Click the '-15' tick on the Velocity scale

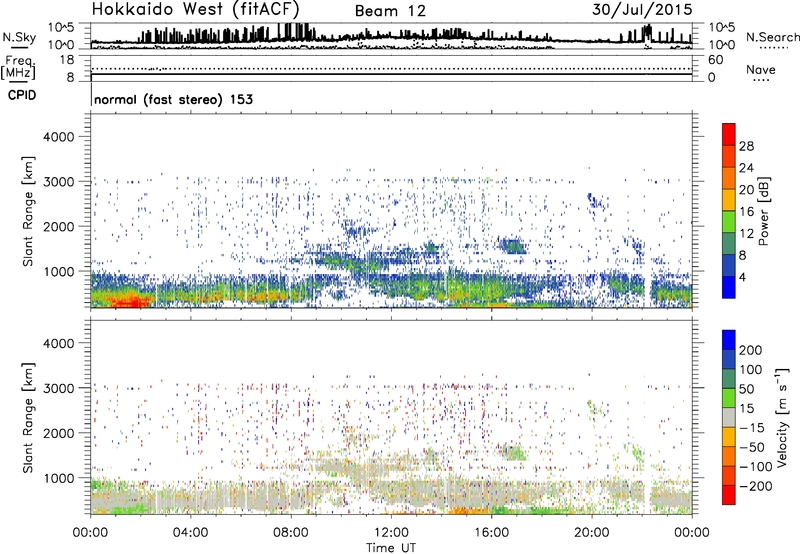[751, 428]
